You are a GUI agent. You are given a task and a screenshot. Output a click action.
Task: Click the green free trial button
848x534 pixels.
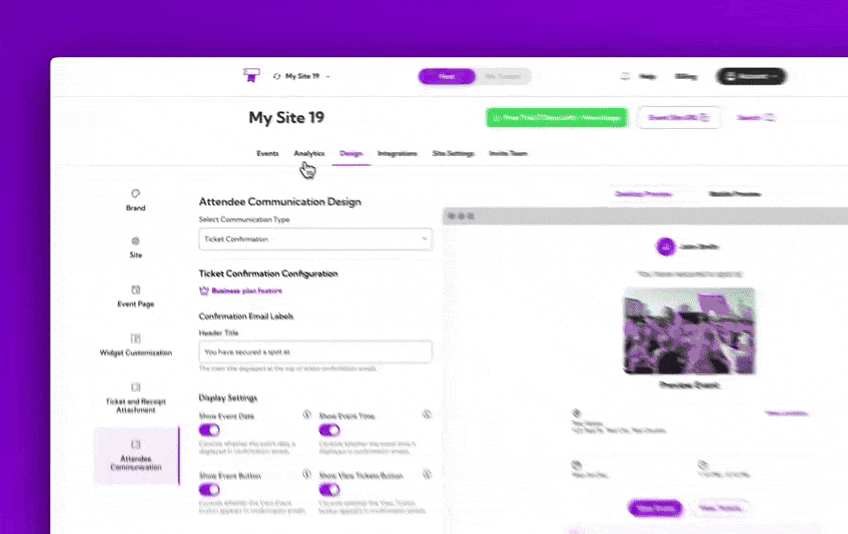(x=557, y=117)
